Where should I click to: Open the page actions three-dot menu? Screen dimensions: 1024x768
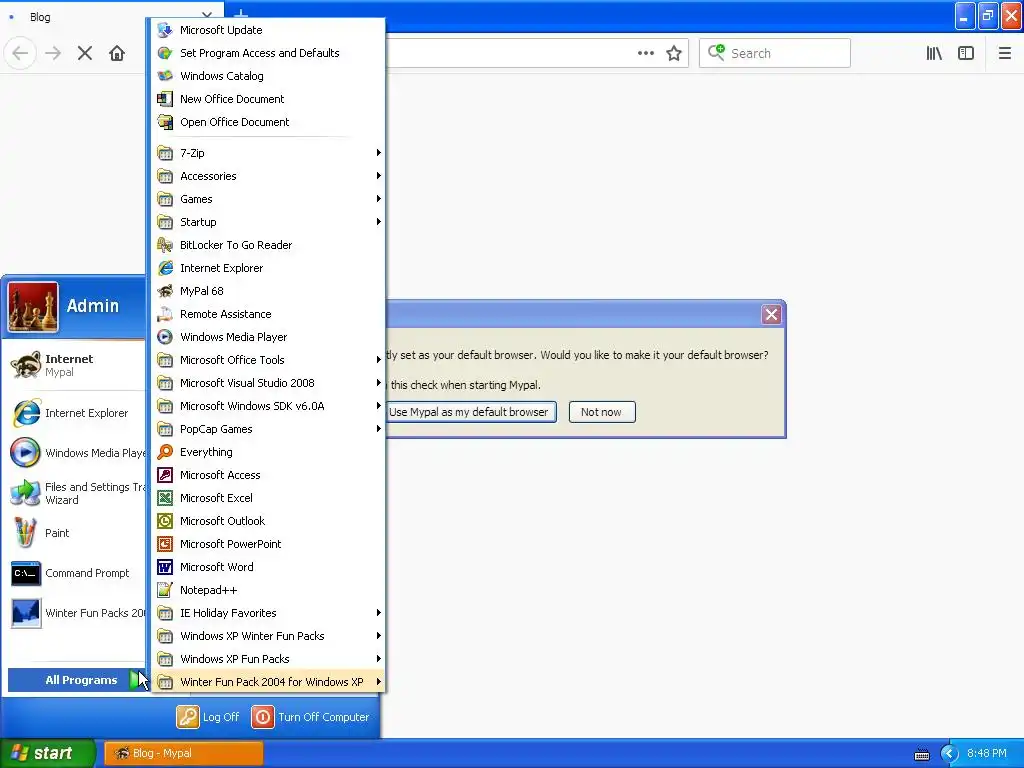646,54
